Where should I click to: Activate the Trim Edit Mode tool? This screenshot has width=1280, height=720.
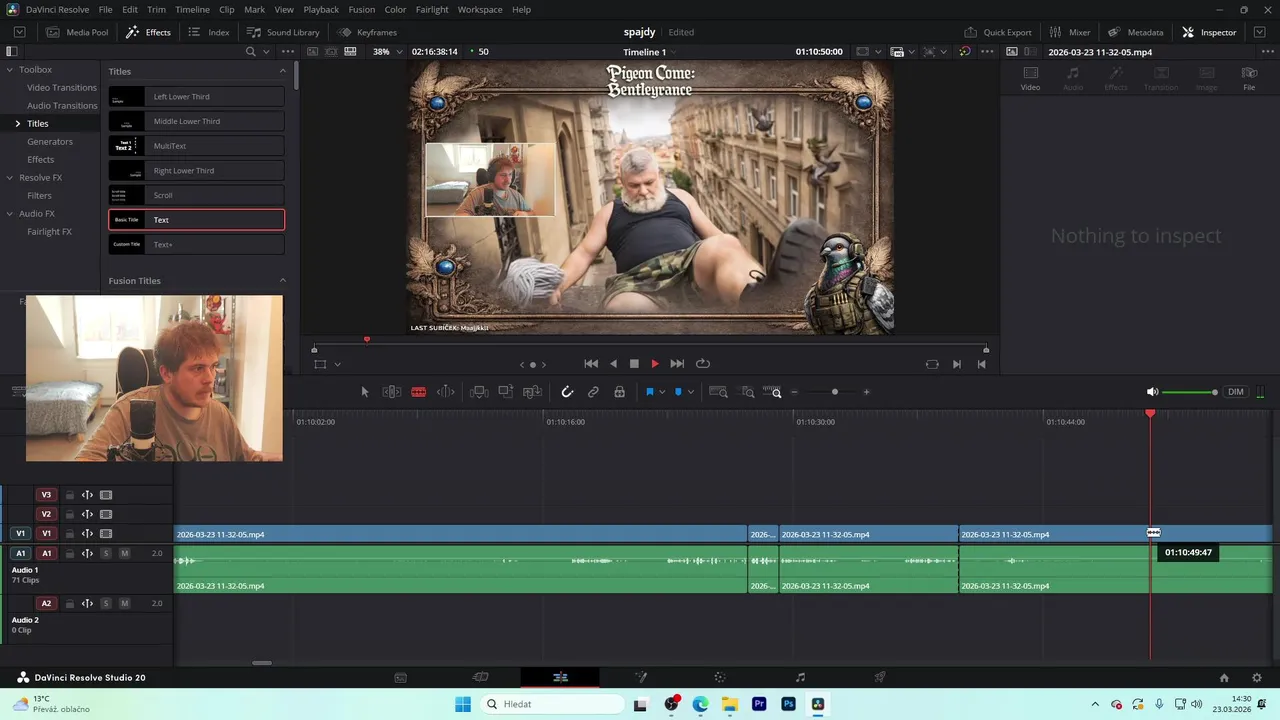(x=392, y=392)
